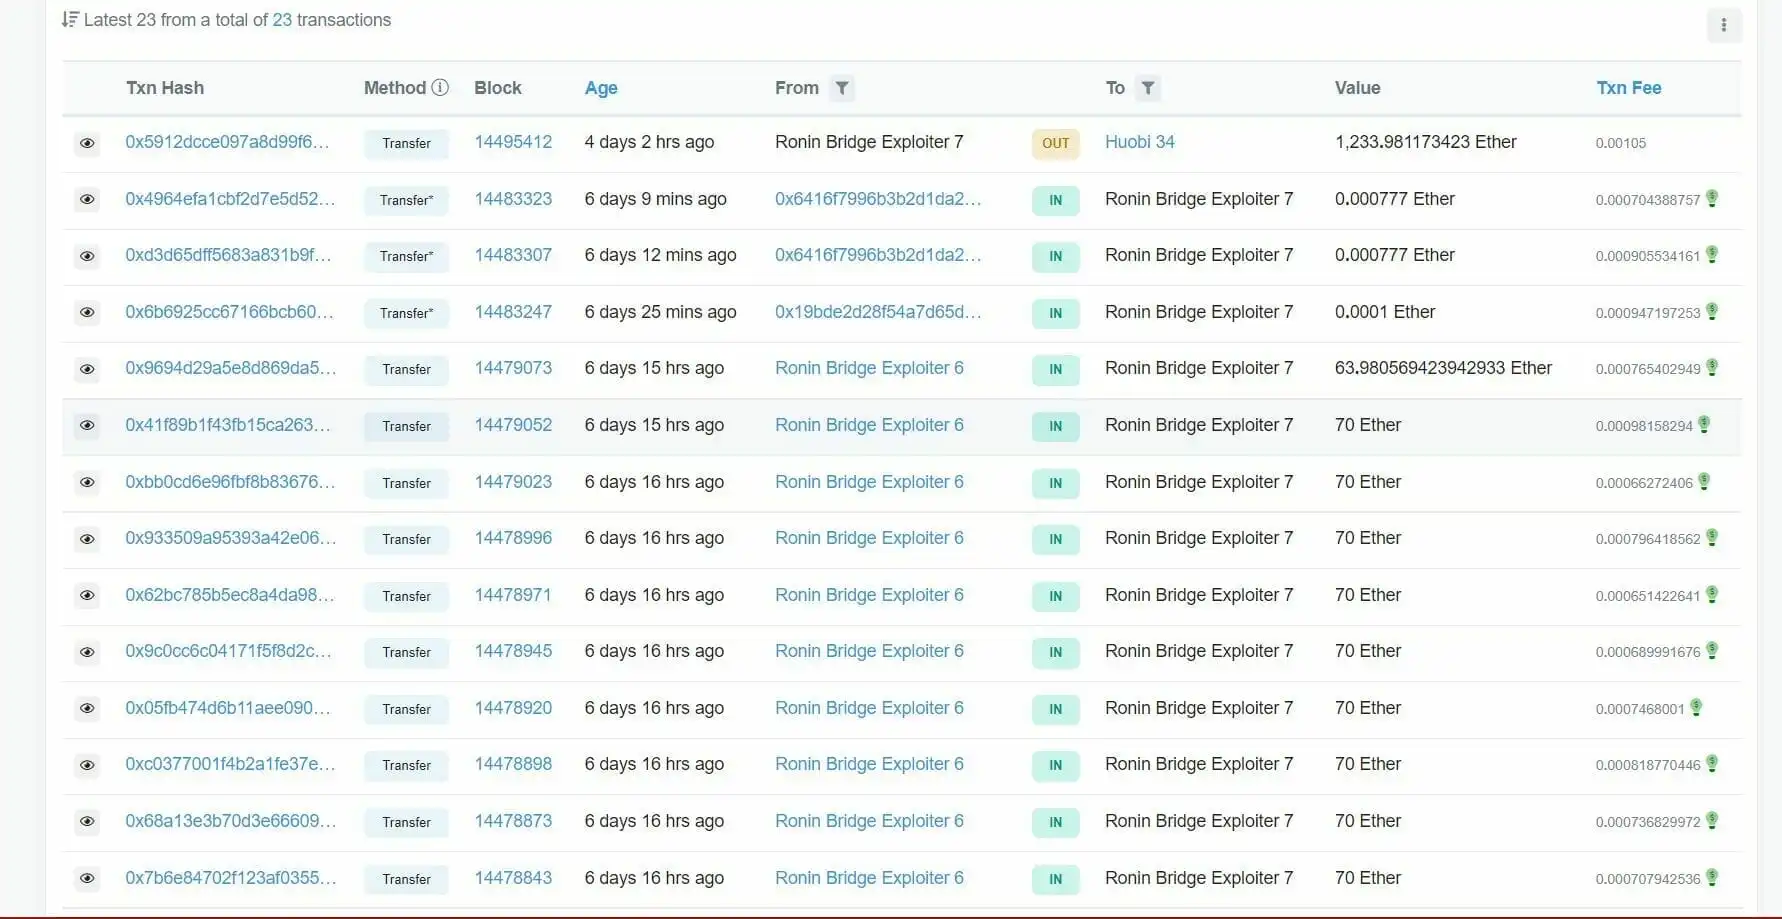Toggle eye preview for transaction 0x41f89b1f43fb15ca263
The height and width of the screenshot is (919, 1782).
87,426
